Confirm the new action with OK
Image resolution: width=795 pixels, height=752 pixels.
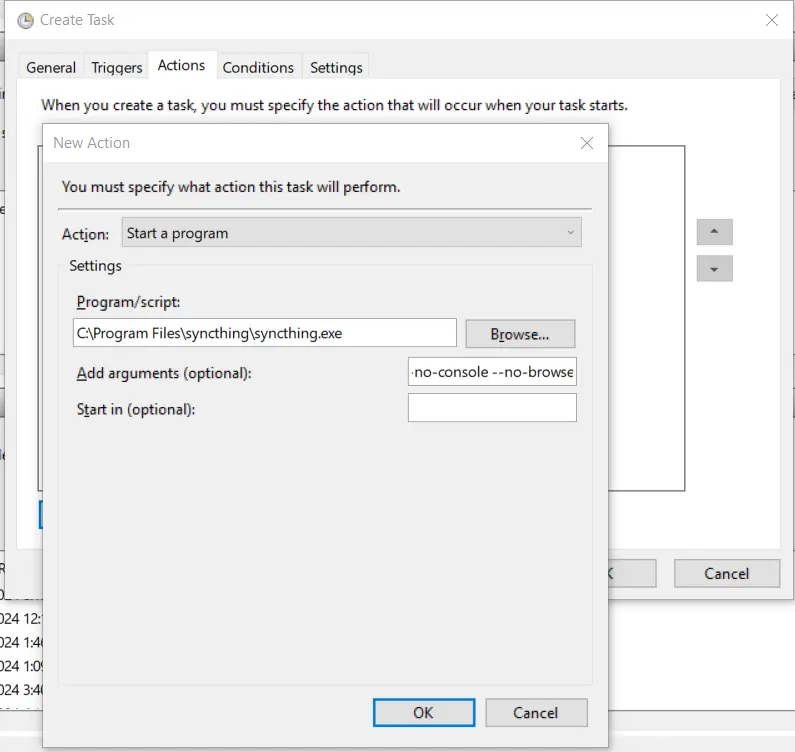pyautogui.click(x=423, y=712)
